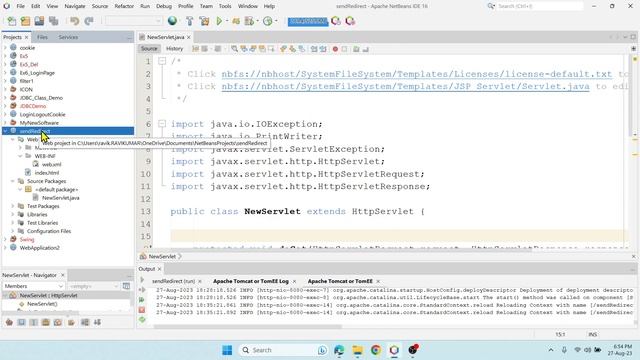Viewport: 640px width, 360px height.
Task: Toggle Show Fields filter in Navigator
Action: (x=21, y=322)
